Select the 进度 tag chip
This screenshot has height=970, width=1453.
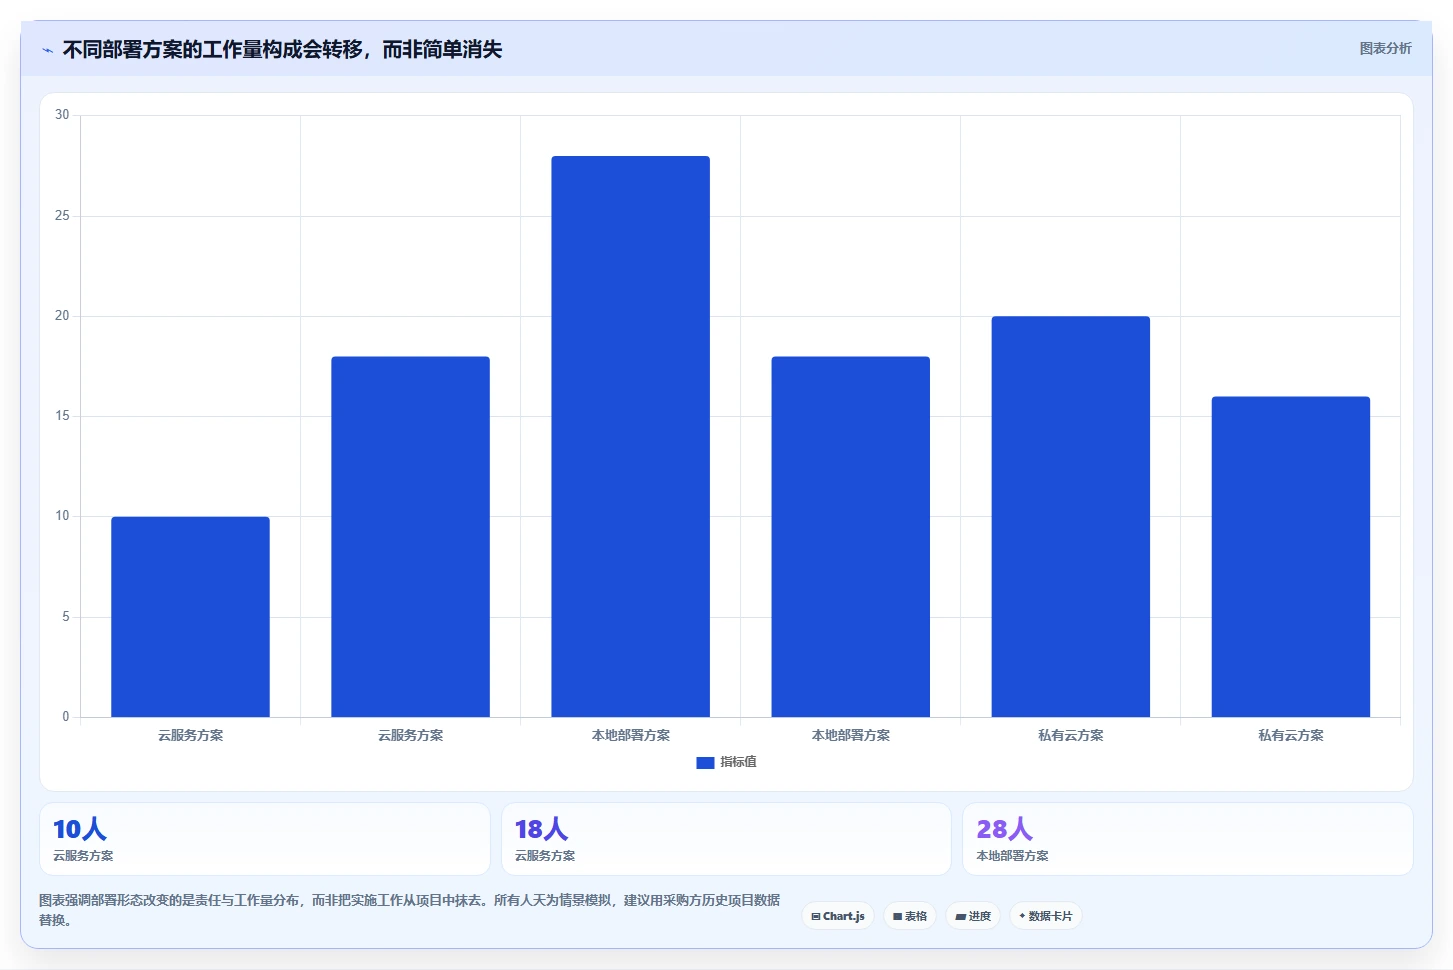click(x=973, y=916)
